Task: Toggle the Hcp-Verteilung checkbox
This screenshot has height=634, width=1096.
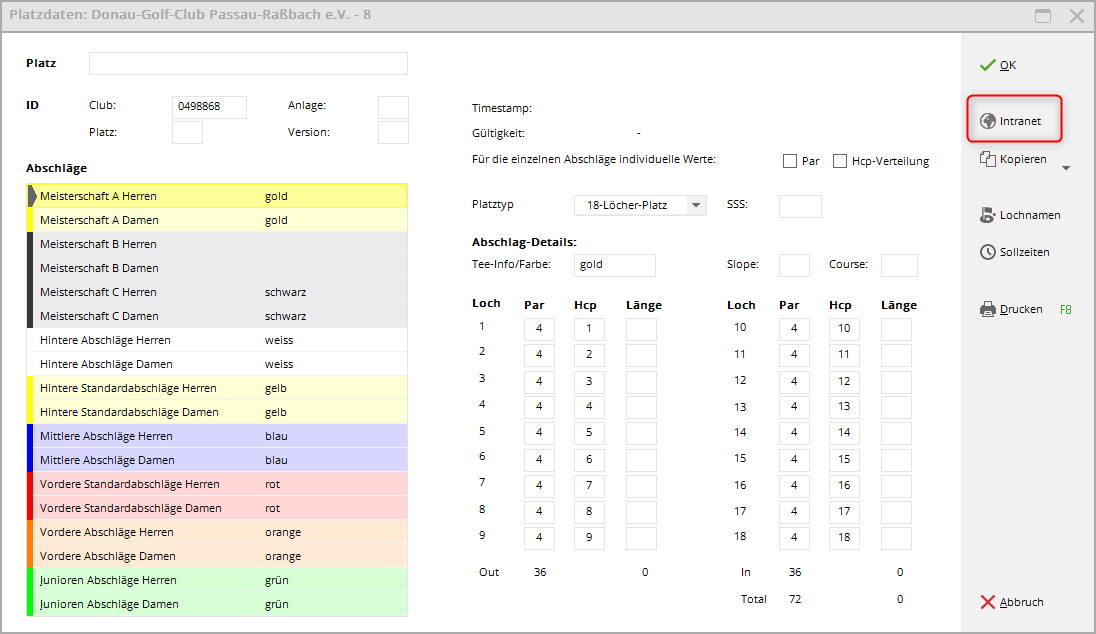Action: pyautogui.click(x=840, y=161)
